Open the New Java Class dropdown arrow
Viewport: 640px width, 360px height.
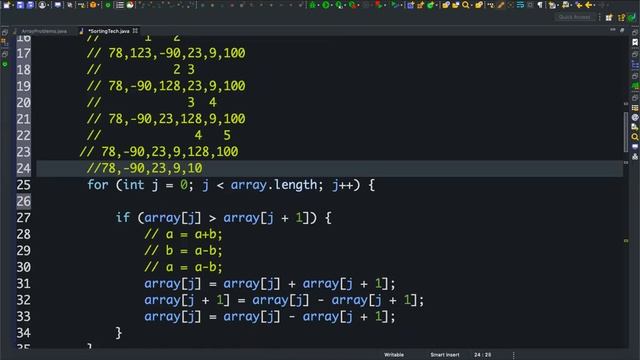(436, 5)
